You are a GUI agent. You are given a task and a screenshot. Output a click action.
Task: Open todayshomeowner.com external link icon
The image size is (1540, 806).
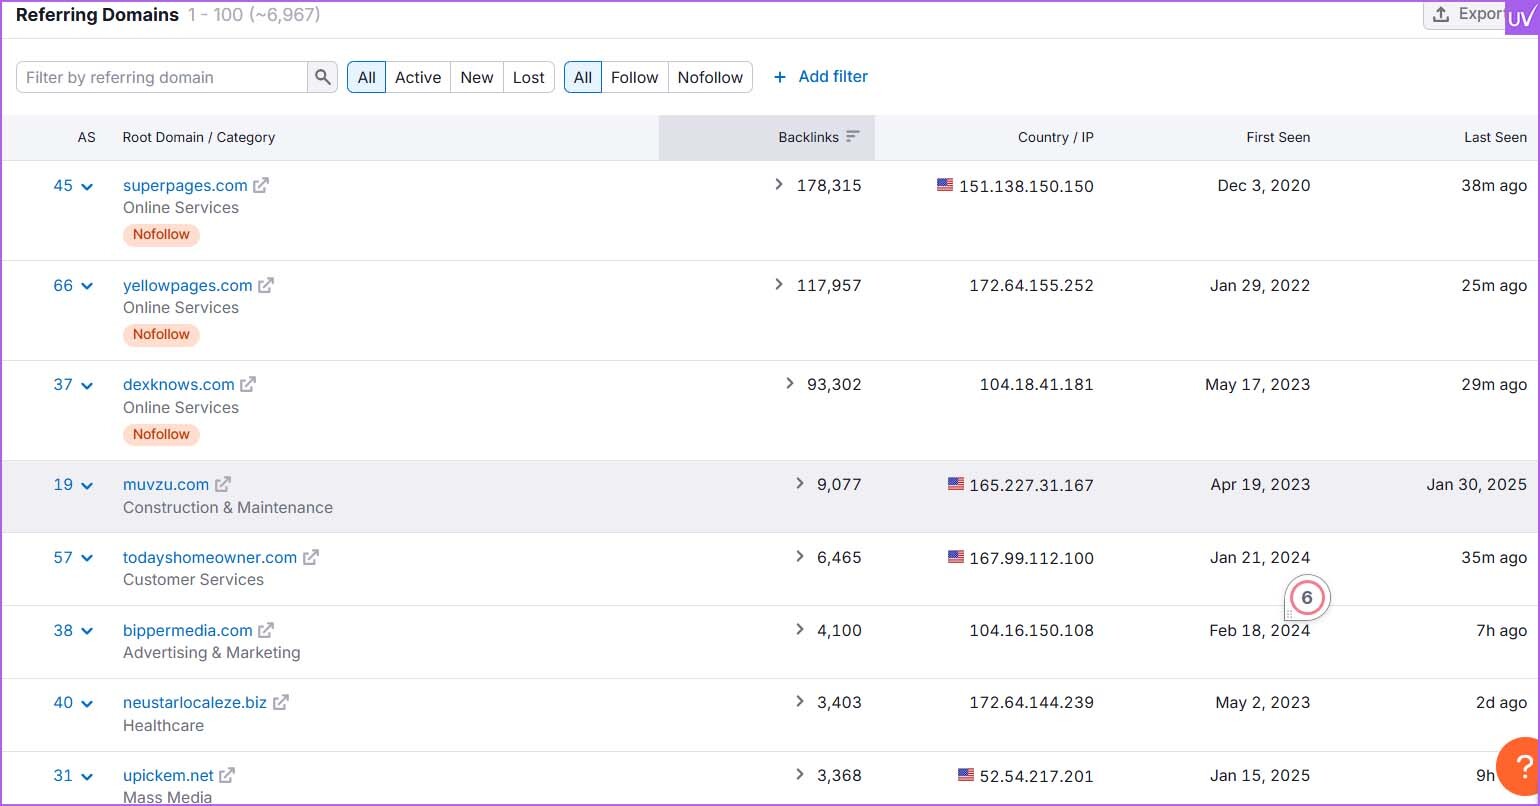pyautogui.click(x=311, y=557)
